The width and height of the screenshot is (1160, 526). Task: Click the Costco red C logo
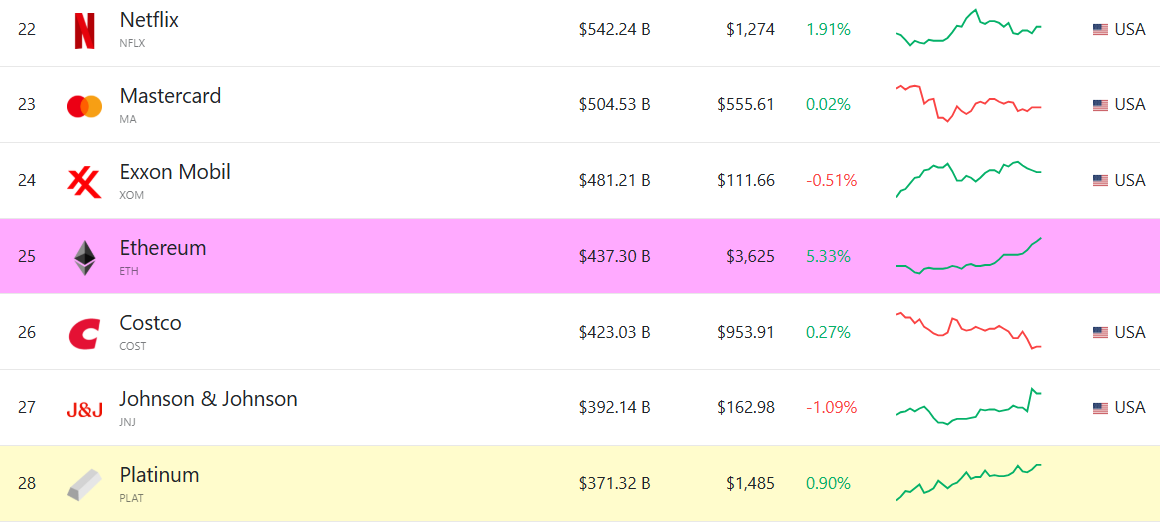[x=84, y=333]
